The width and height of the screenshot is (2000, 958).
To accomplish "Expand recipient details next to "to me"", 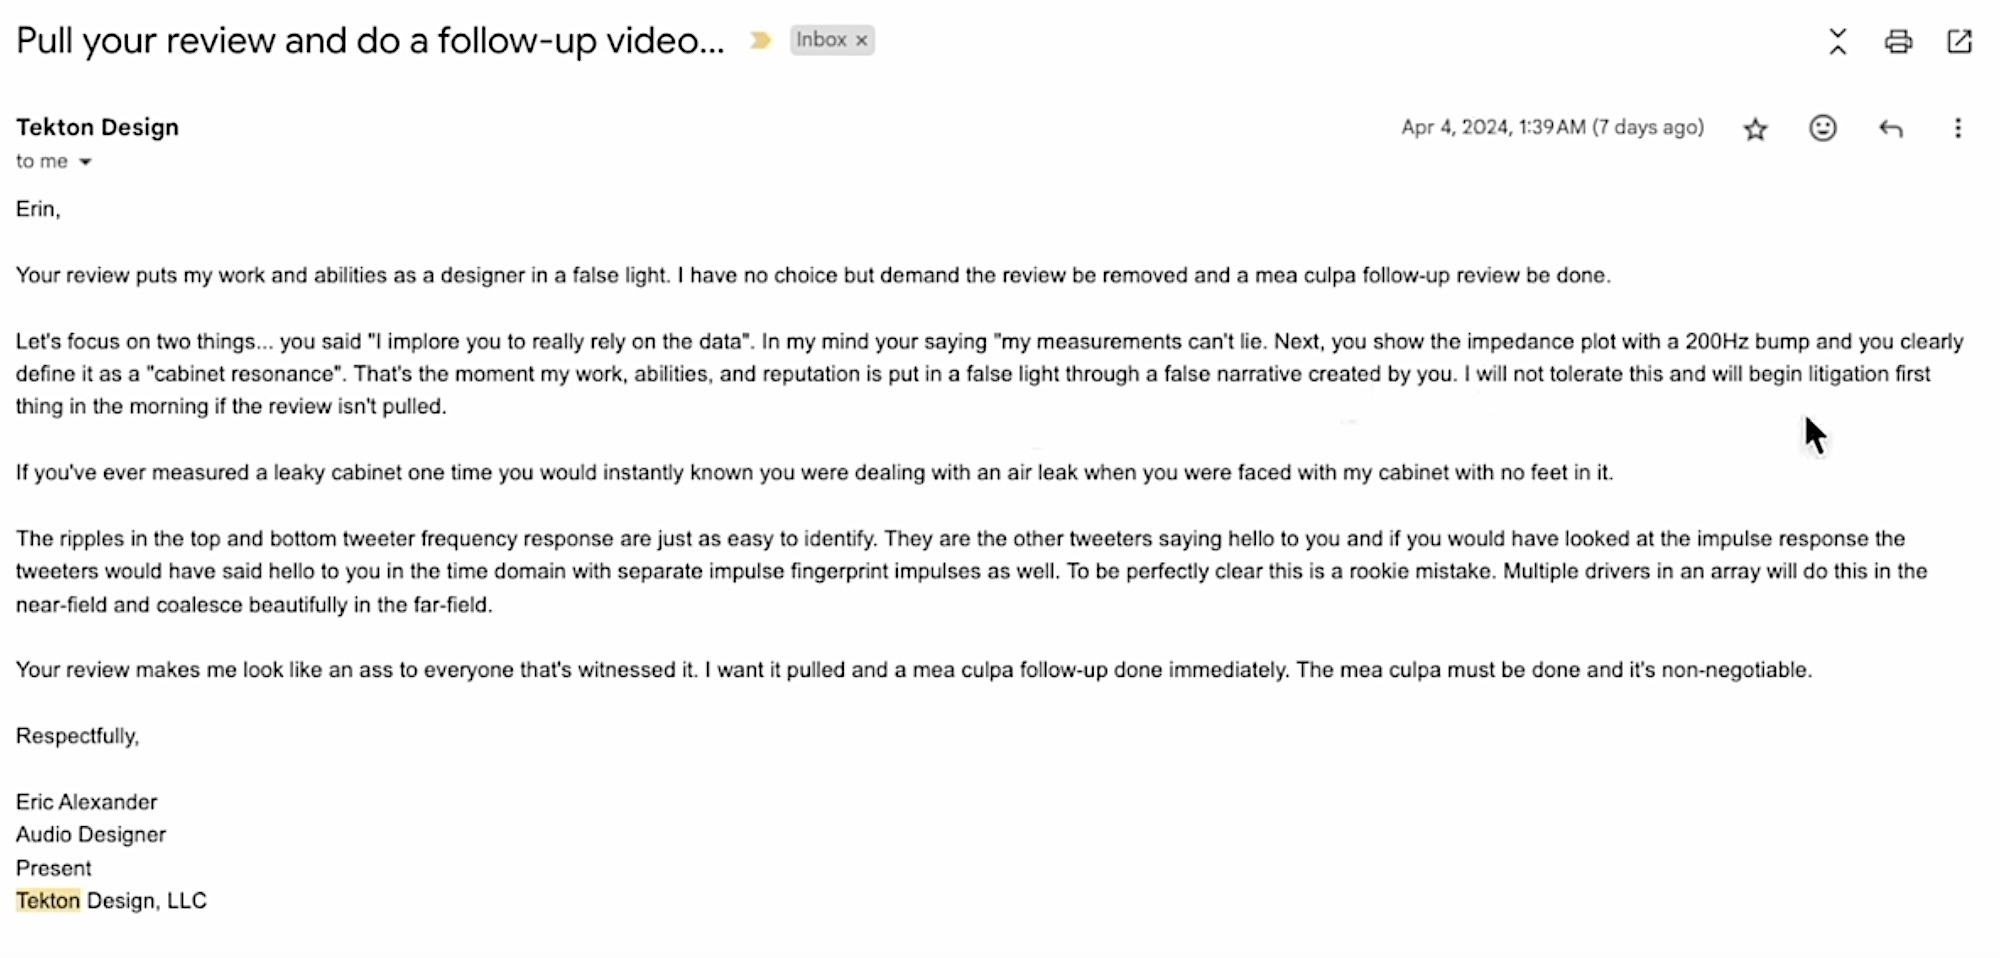I will coord(85,162).
